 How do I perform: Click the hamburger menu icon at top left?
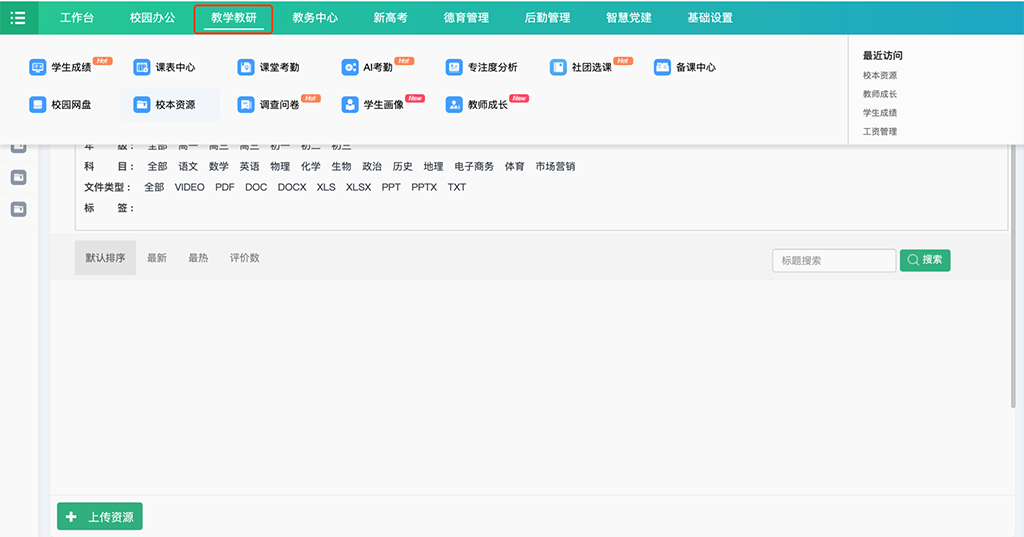point(18,18)
